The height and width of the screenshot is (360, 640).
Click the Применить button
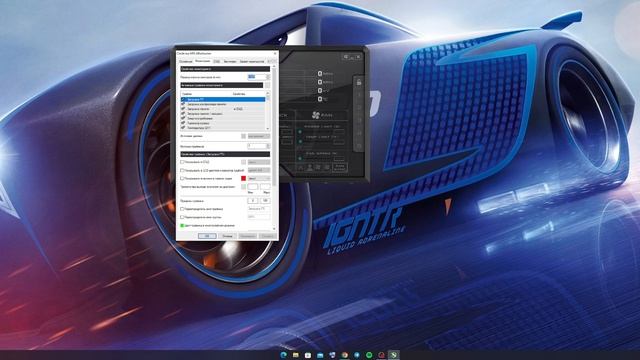click(x=247, y=236)
